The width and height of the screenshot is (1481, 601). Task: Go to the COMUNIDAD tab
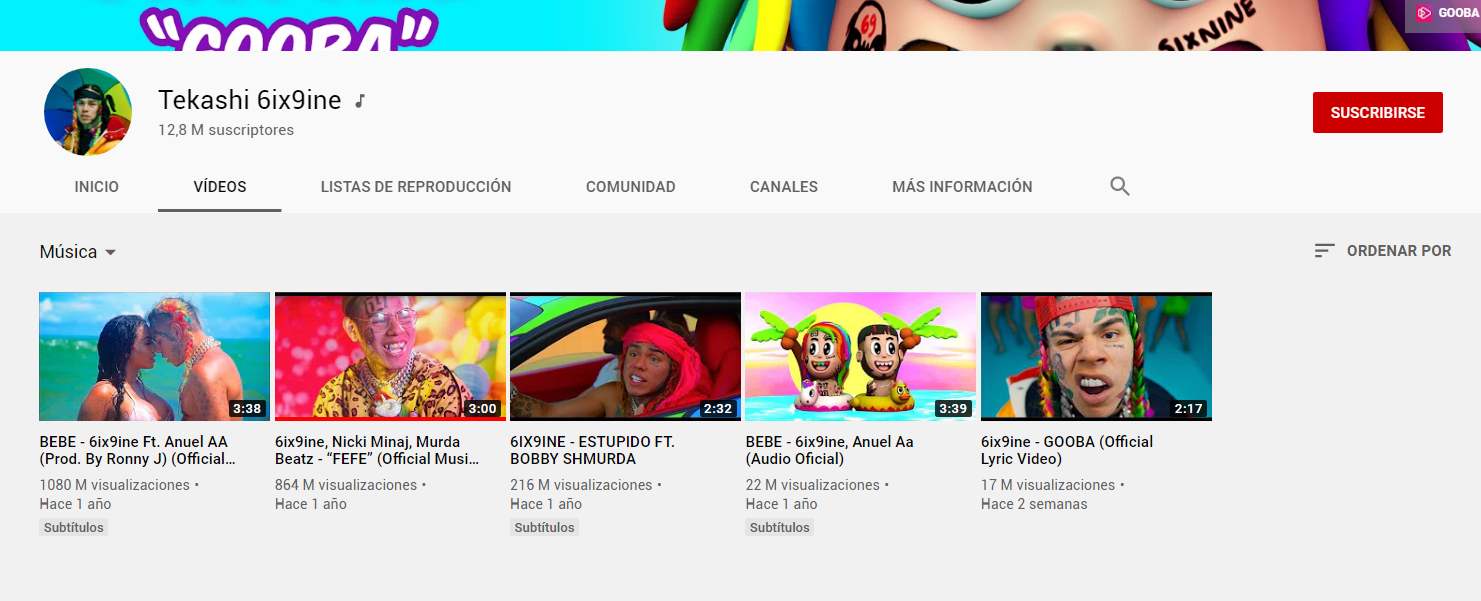coord(630,187)
